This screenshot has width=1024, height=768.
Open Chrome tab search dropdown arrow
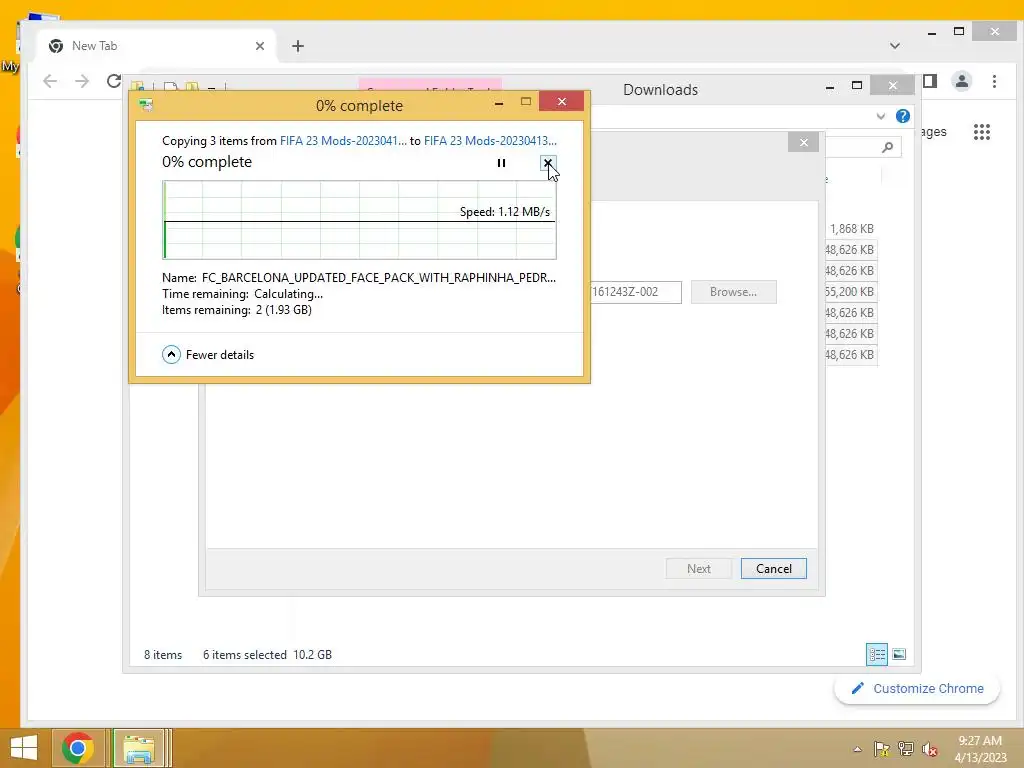(x=895, y=46)
